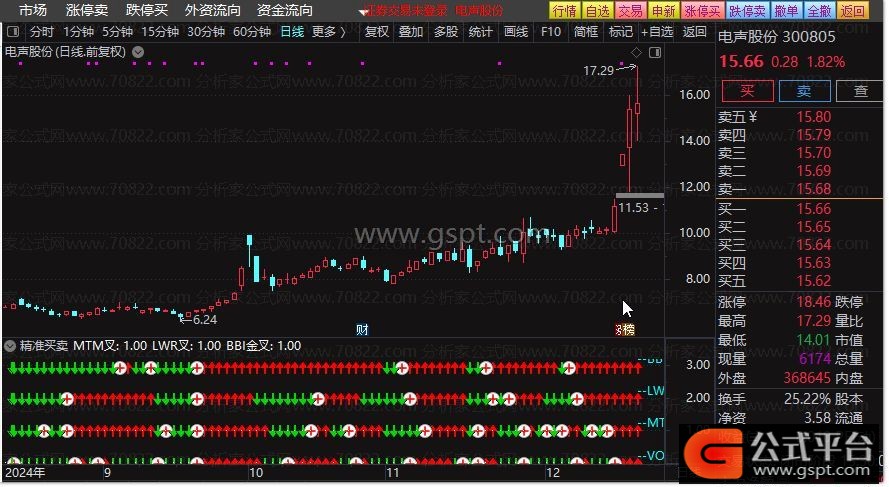This screenshot has width=889, height=487.
Task: Switch to the 60分钟 timeframe
Action: [x=252, y=32]
